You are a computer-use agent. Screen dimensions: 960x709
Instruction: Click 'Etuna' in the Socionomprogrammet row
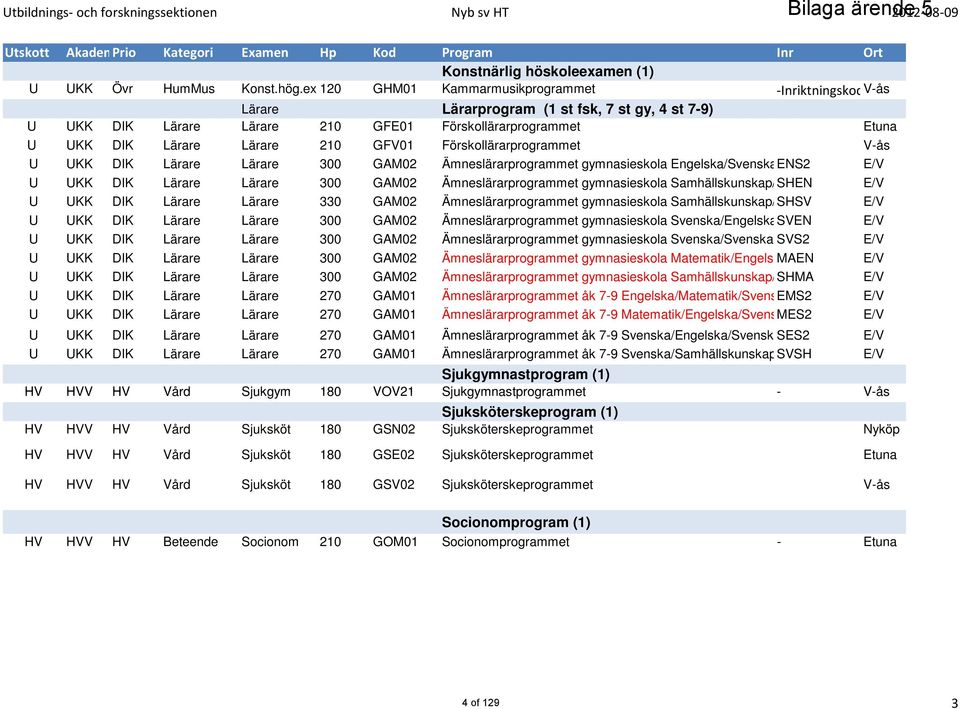pyautogui.click(x=880, y=542)
